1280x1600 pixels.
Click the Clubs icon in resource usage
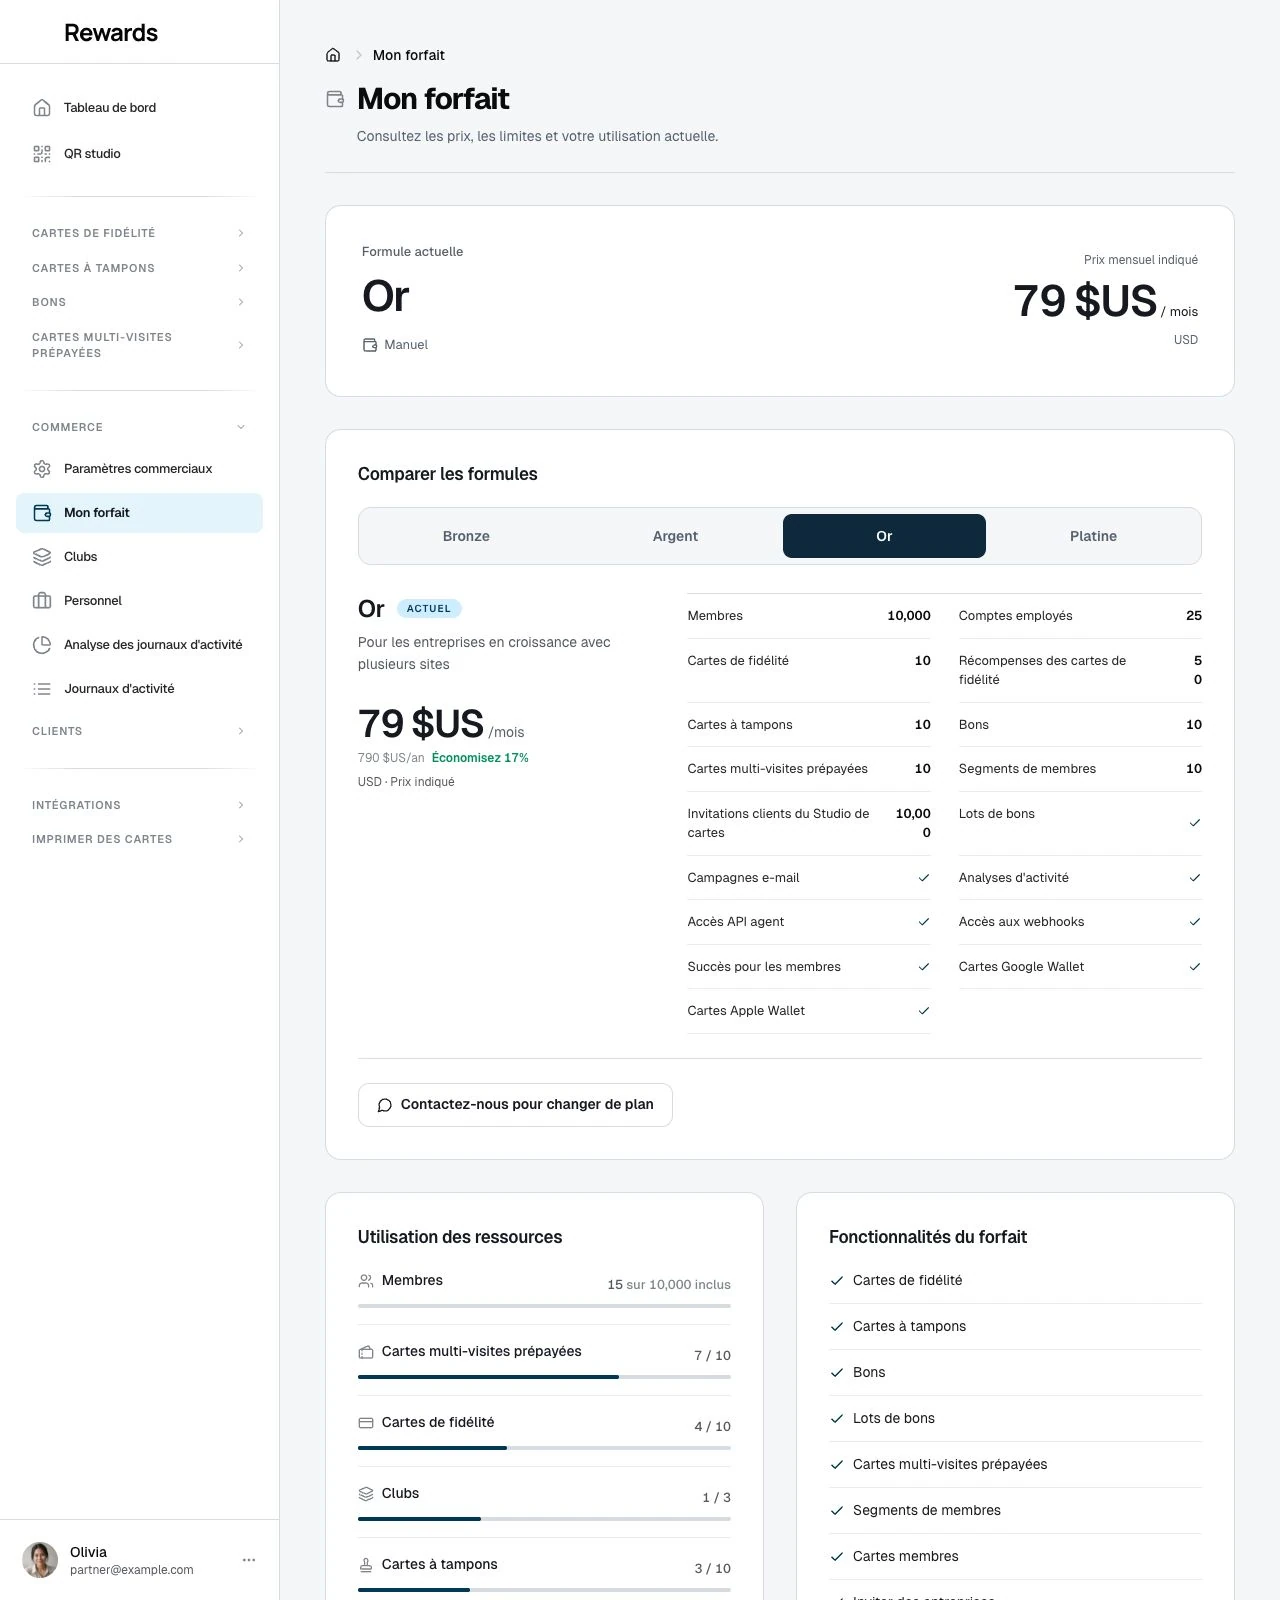[x=366, y=1494]
